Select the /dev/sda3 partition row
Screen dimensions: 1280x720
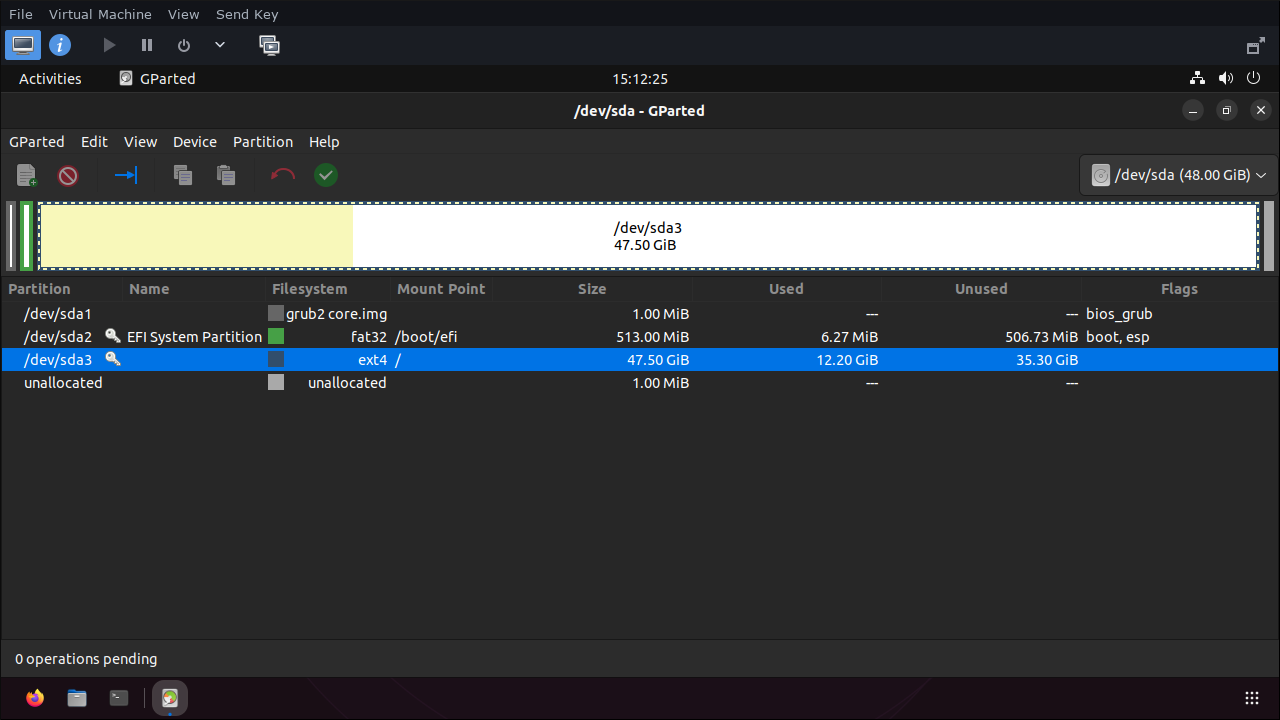point(640,360)
